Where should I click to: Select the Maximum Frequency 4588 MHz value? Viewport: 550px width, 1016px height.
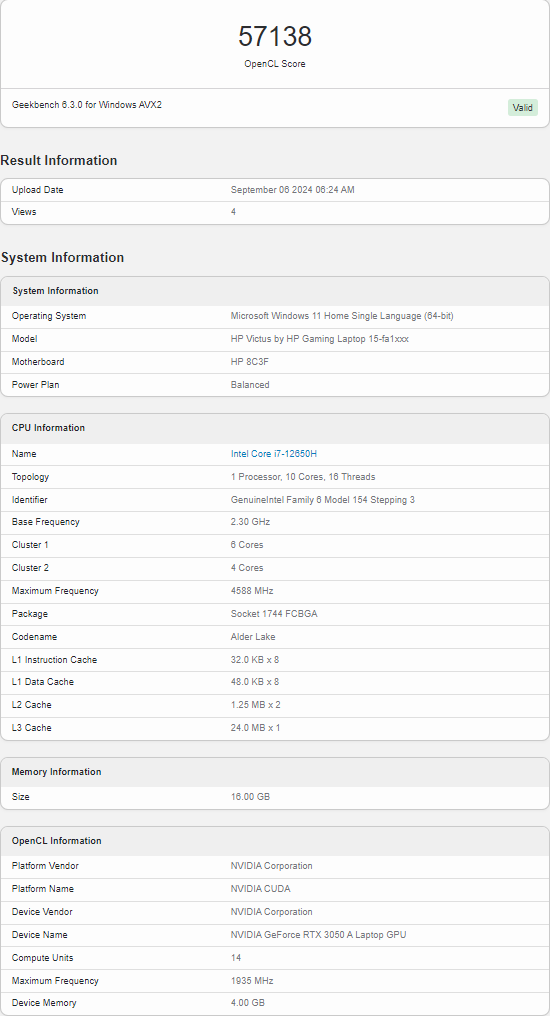(252, 591)
